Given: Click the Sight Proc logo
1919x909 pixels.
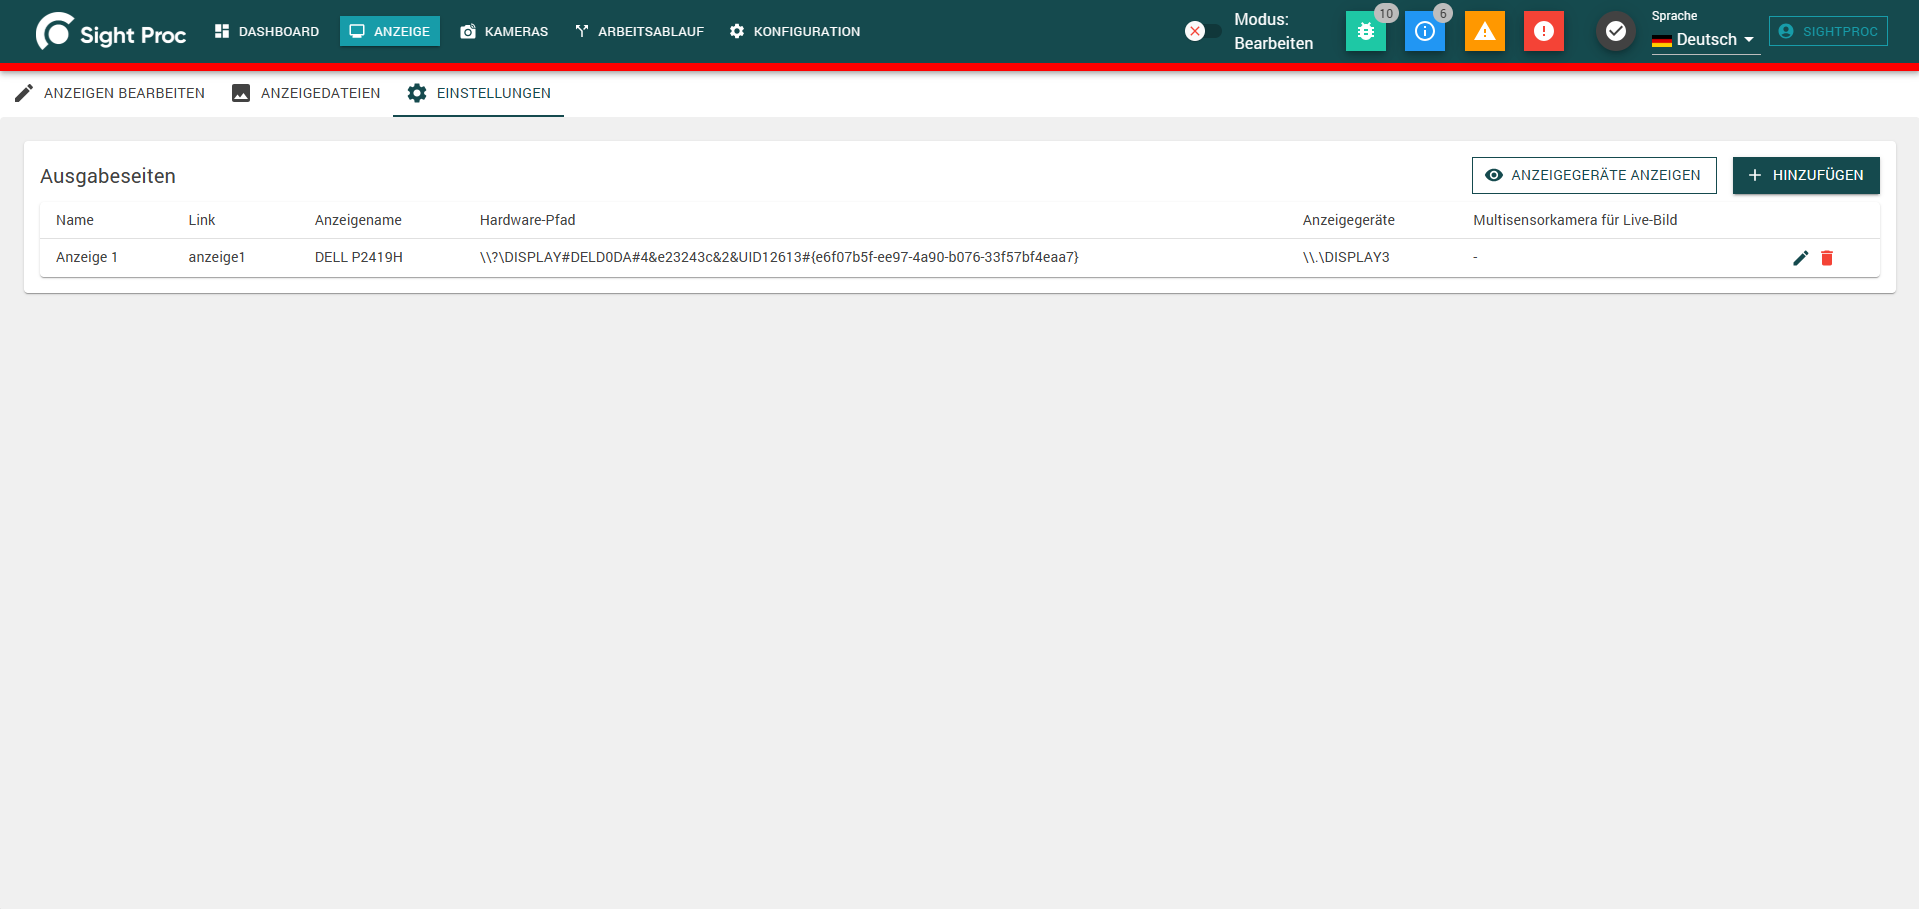Looking at the screenshot, I should coord(110,32).
